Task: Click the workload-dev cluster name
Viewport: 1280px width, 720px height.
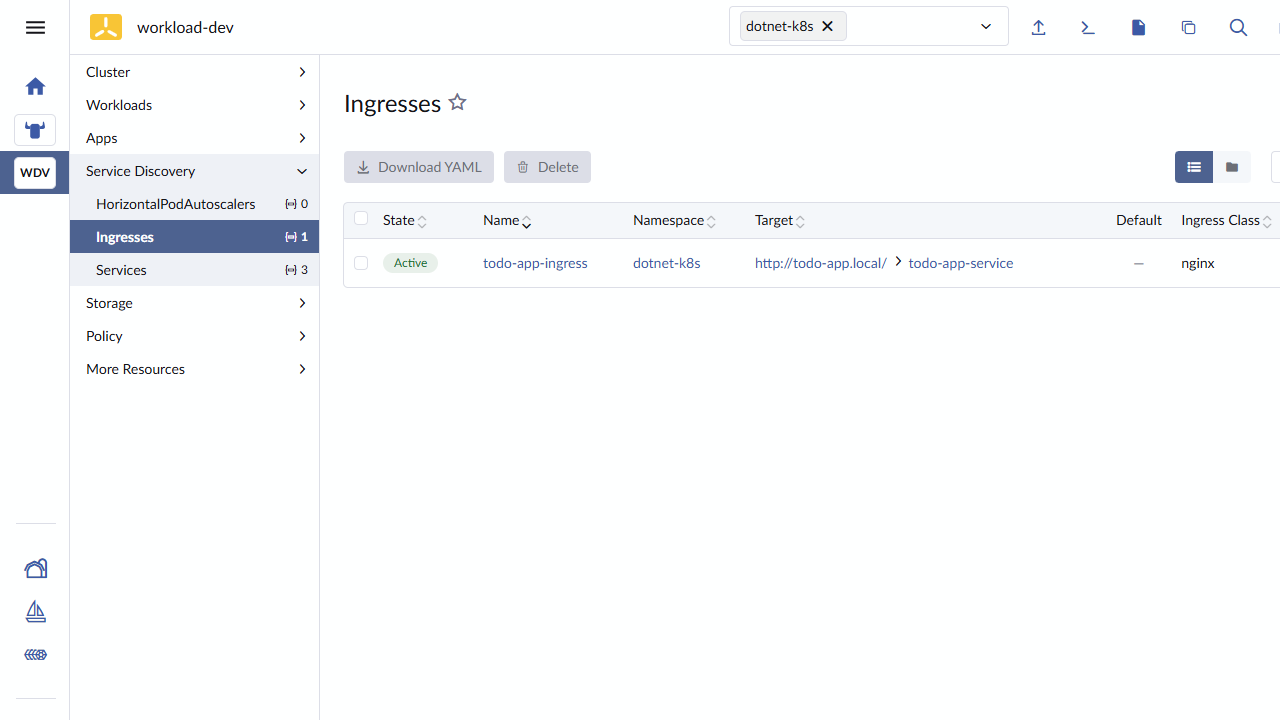Action: click(185, 27)
